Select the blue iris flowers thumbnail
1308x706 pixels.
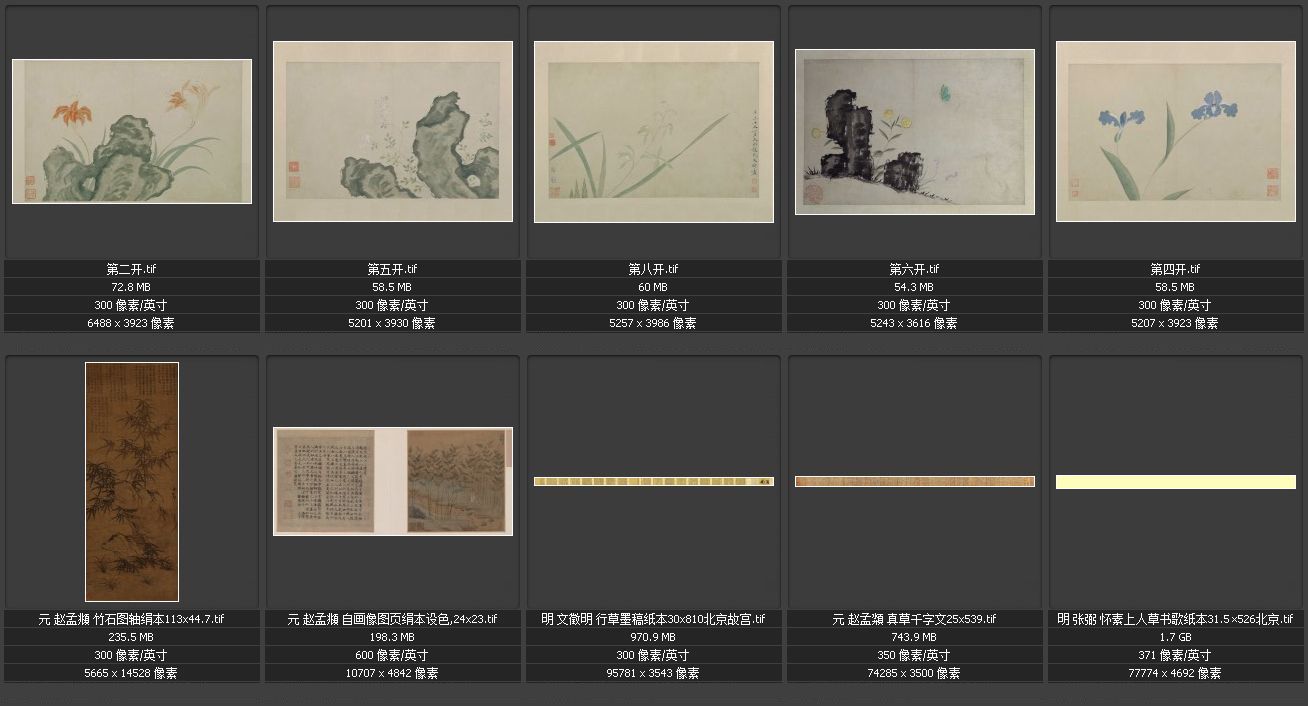click(1176, 131)
